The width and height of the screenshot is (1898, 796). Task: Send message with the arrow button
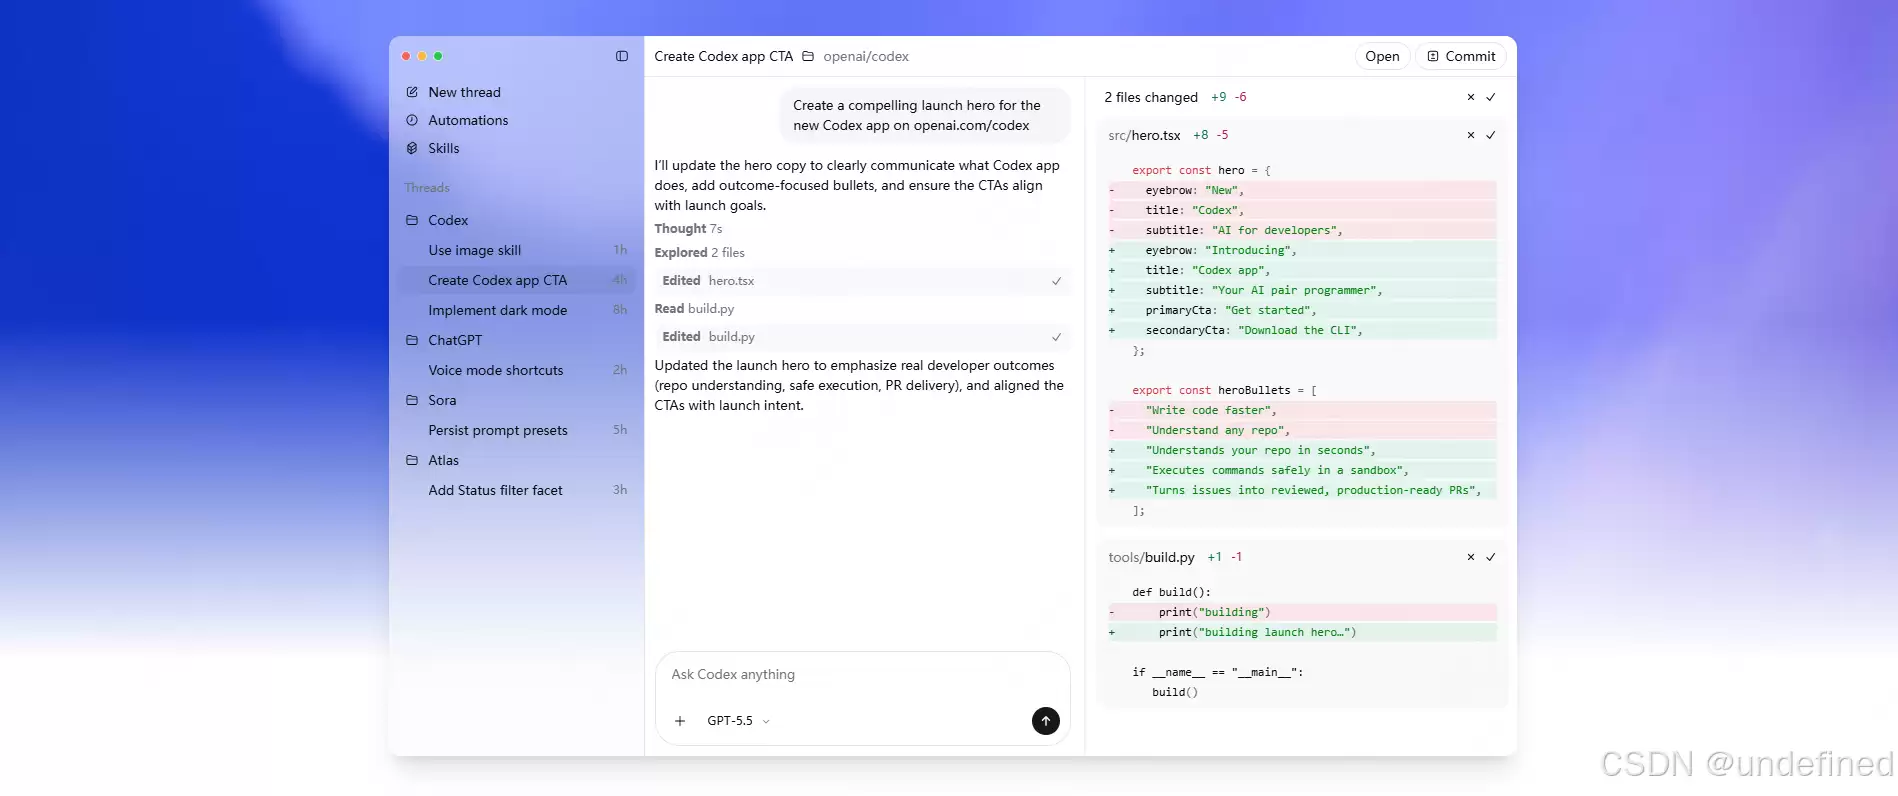pyautogui.click(x=1045, y=721)
